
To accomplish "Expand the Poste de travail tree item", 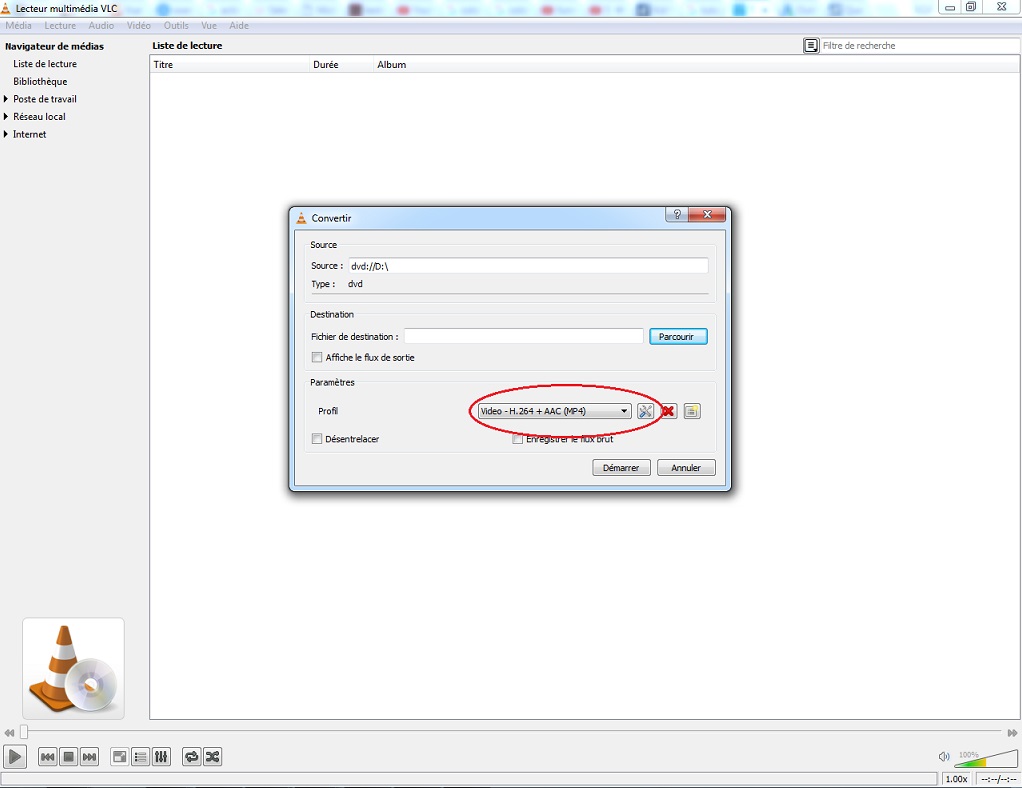I will point(6,99).
